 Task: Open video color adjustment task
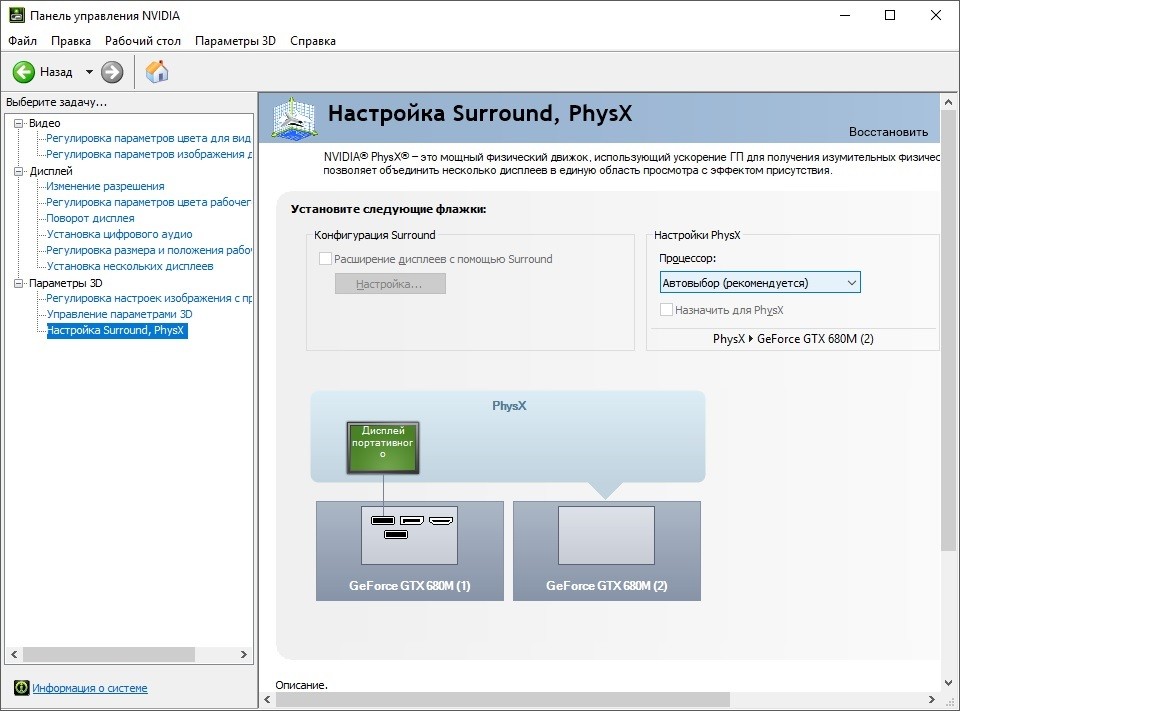pyautogui.click(x=148, y=138)
